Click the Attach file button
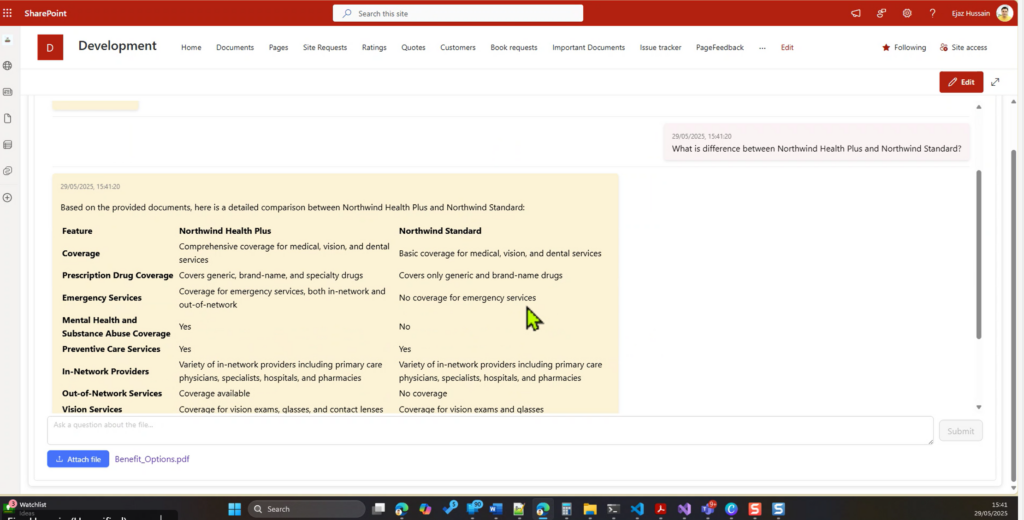This screenshot has height=520, width=1024. coord(78,459)
